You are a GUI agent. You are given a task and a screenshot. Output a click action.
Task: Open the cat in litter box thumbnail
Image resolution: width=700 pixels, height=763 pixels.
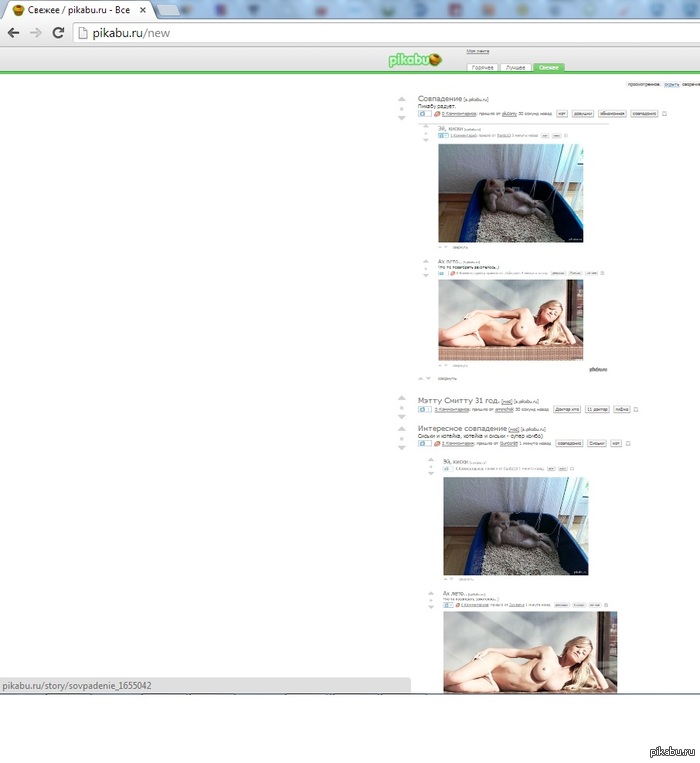click(x=510, y=193)
